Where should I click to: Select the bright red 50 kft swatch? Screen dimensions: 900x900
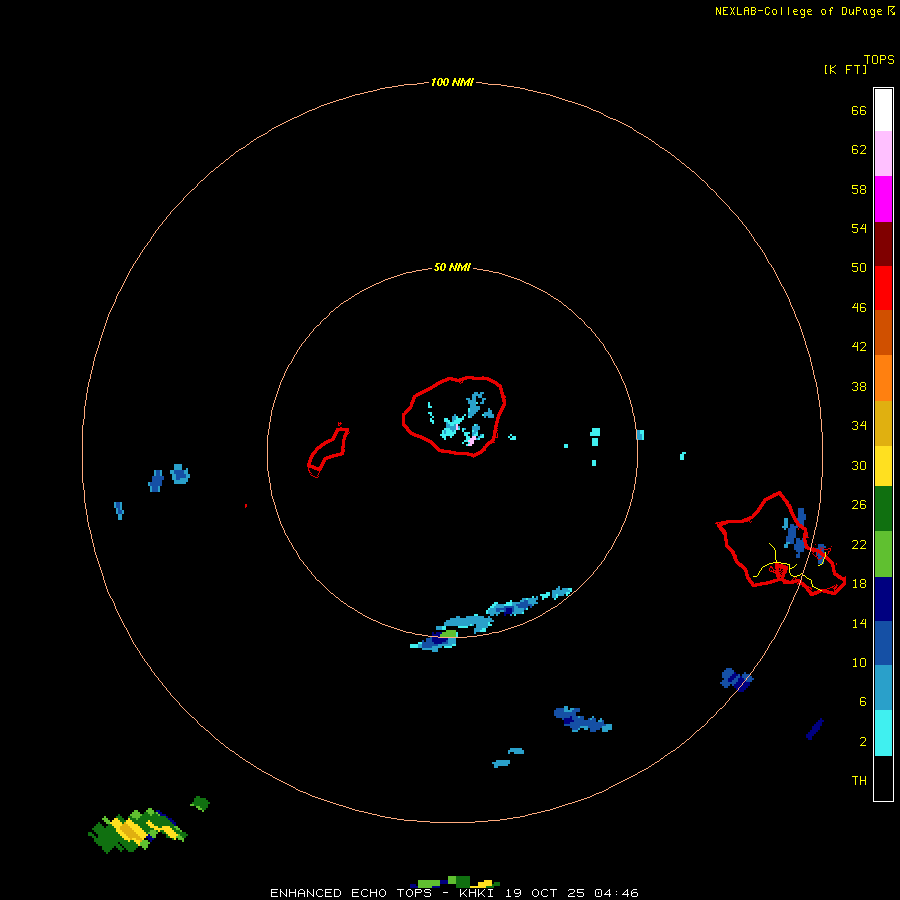pyautogui.click(x=883, y=288)
